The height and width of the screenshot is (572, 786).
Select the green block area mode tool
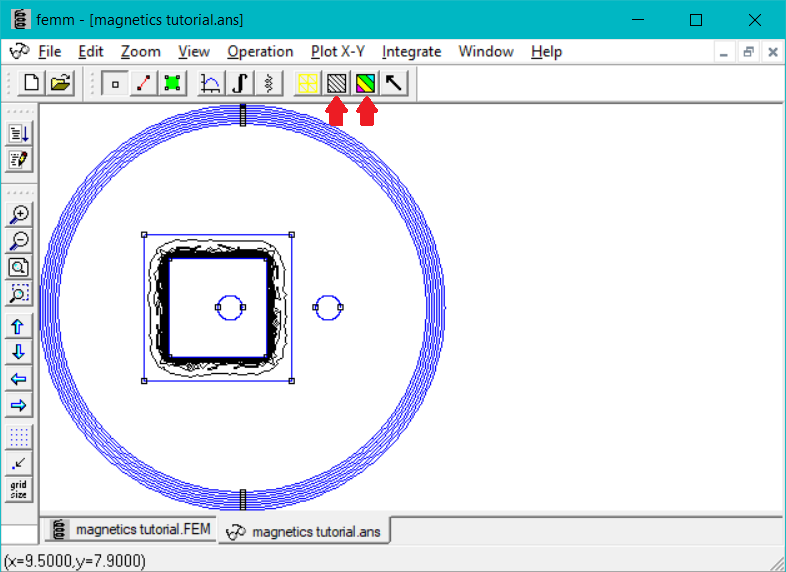(x=172, y=84)
